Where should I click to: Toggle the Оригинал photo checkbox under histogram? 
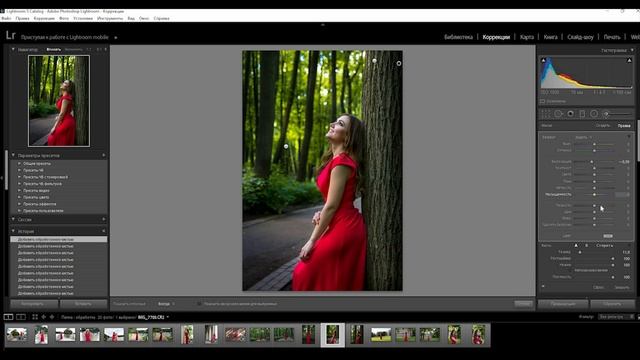tap(543, 101)
